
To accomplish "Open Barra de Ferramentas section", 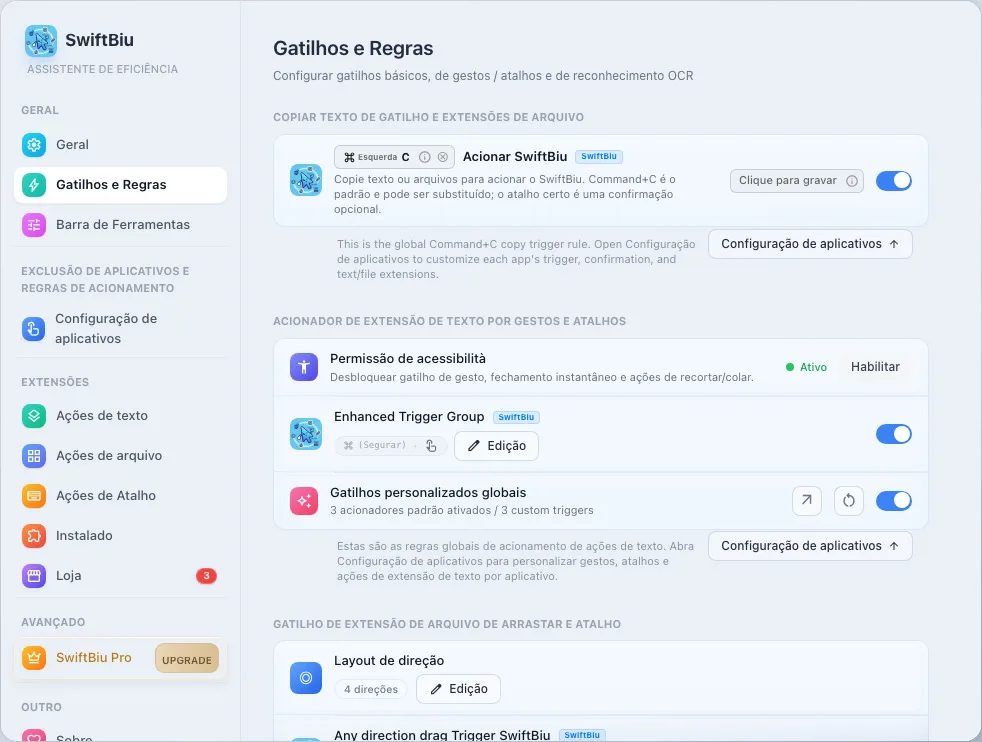I will pos(120,225).
